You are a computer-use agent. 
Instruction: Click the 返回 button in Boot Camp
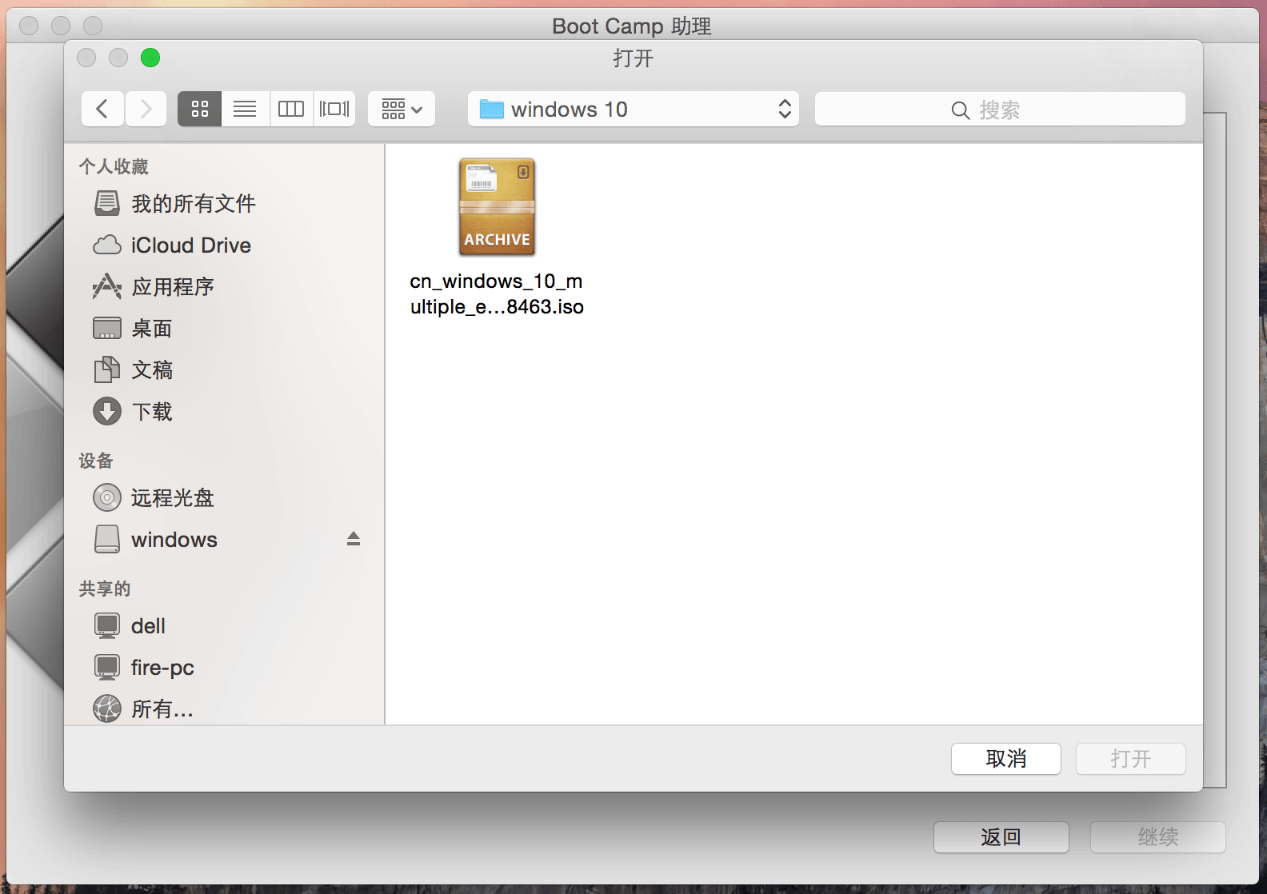tap(1000, 837)
